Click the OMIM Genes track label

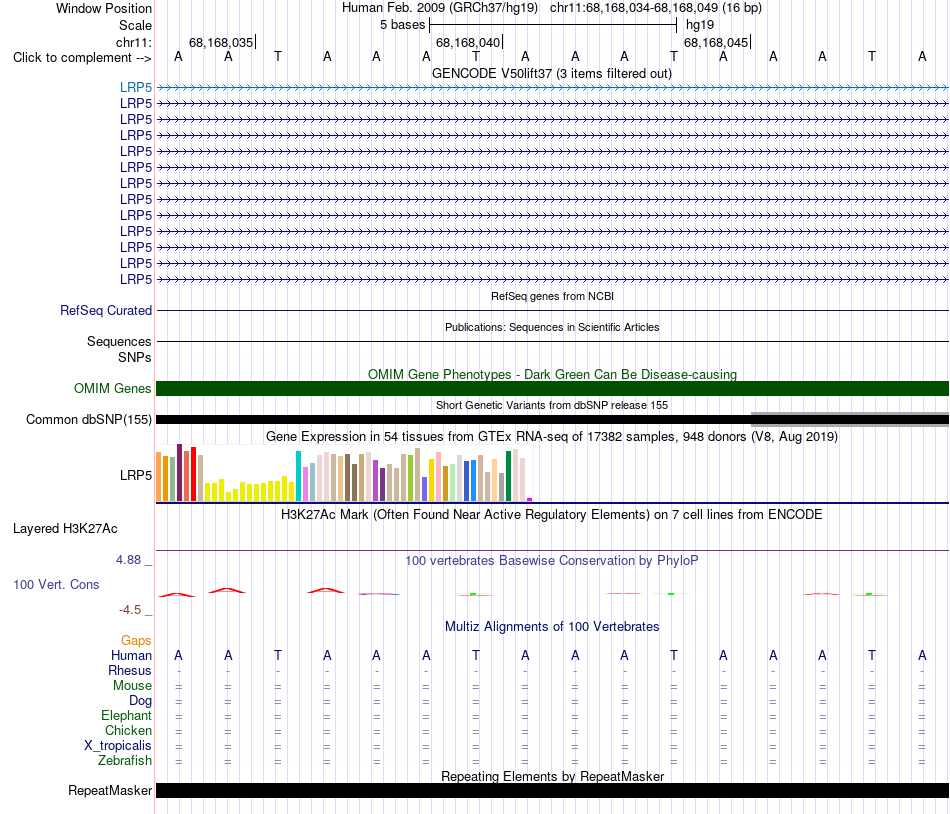112,388
